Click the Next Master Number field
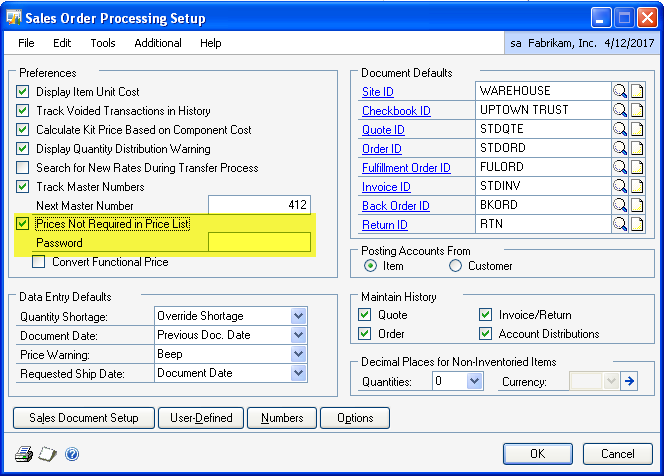Viewport: 664px width, 476px height. pos(259,205)
